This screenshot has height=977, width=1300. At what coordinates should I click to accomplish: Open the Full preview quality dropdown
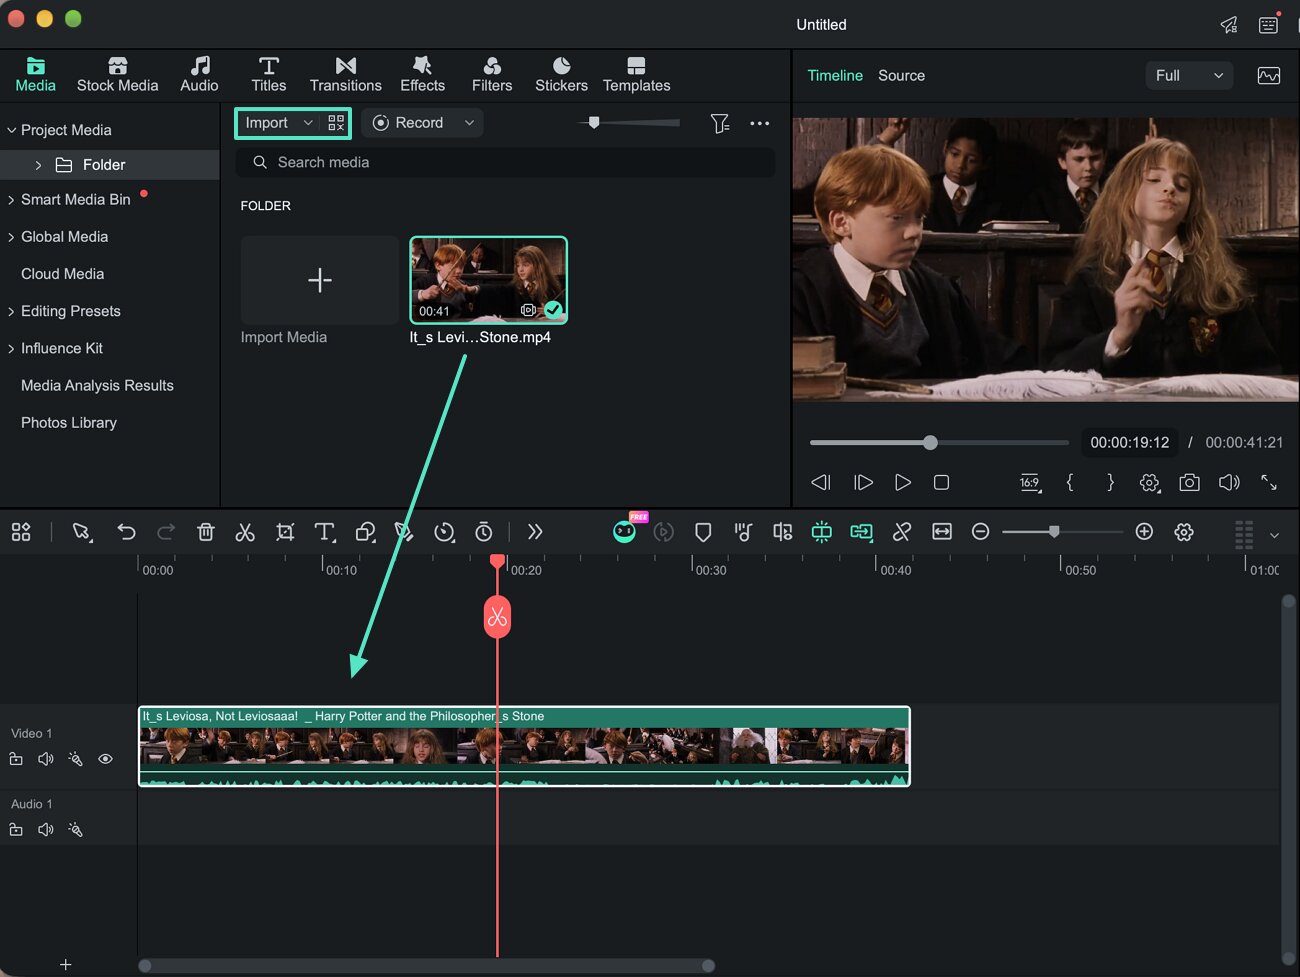pos(1189,76)
